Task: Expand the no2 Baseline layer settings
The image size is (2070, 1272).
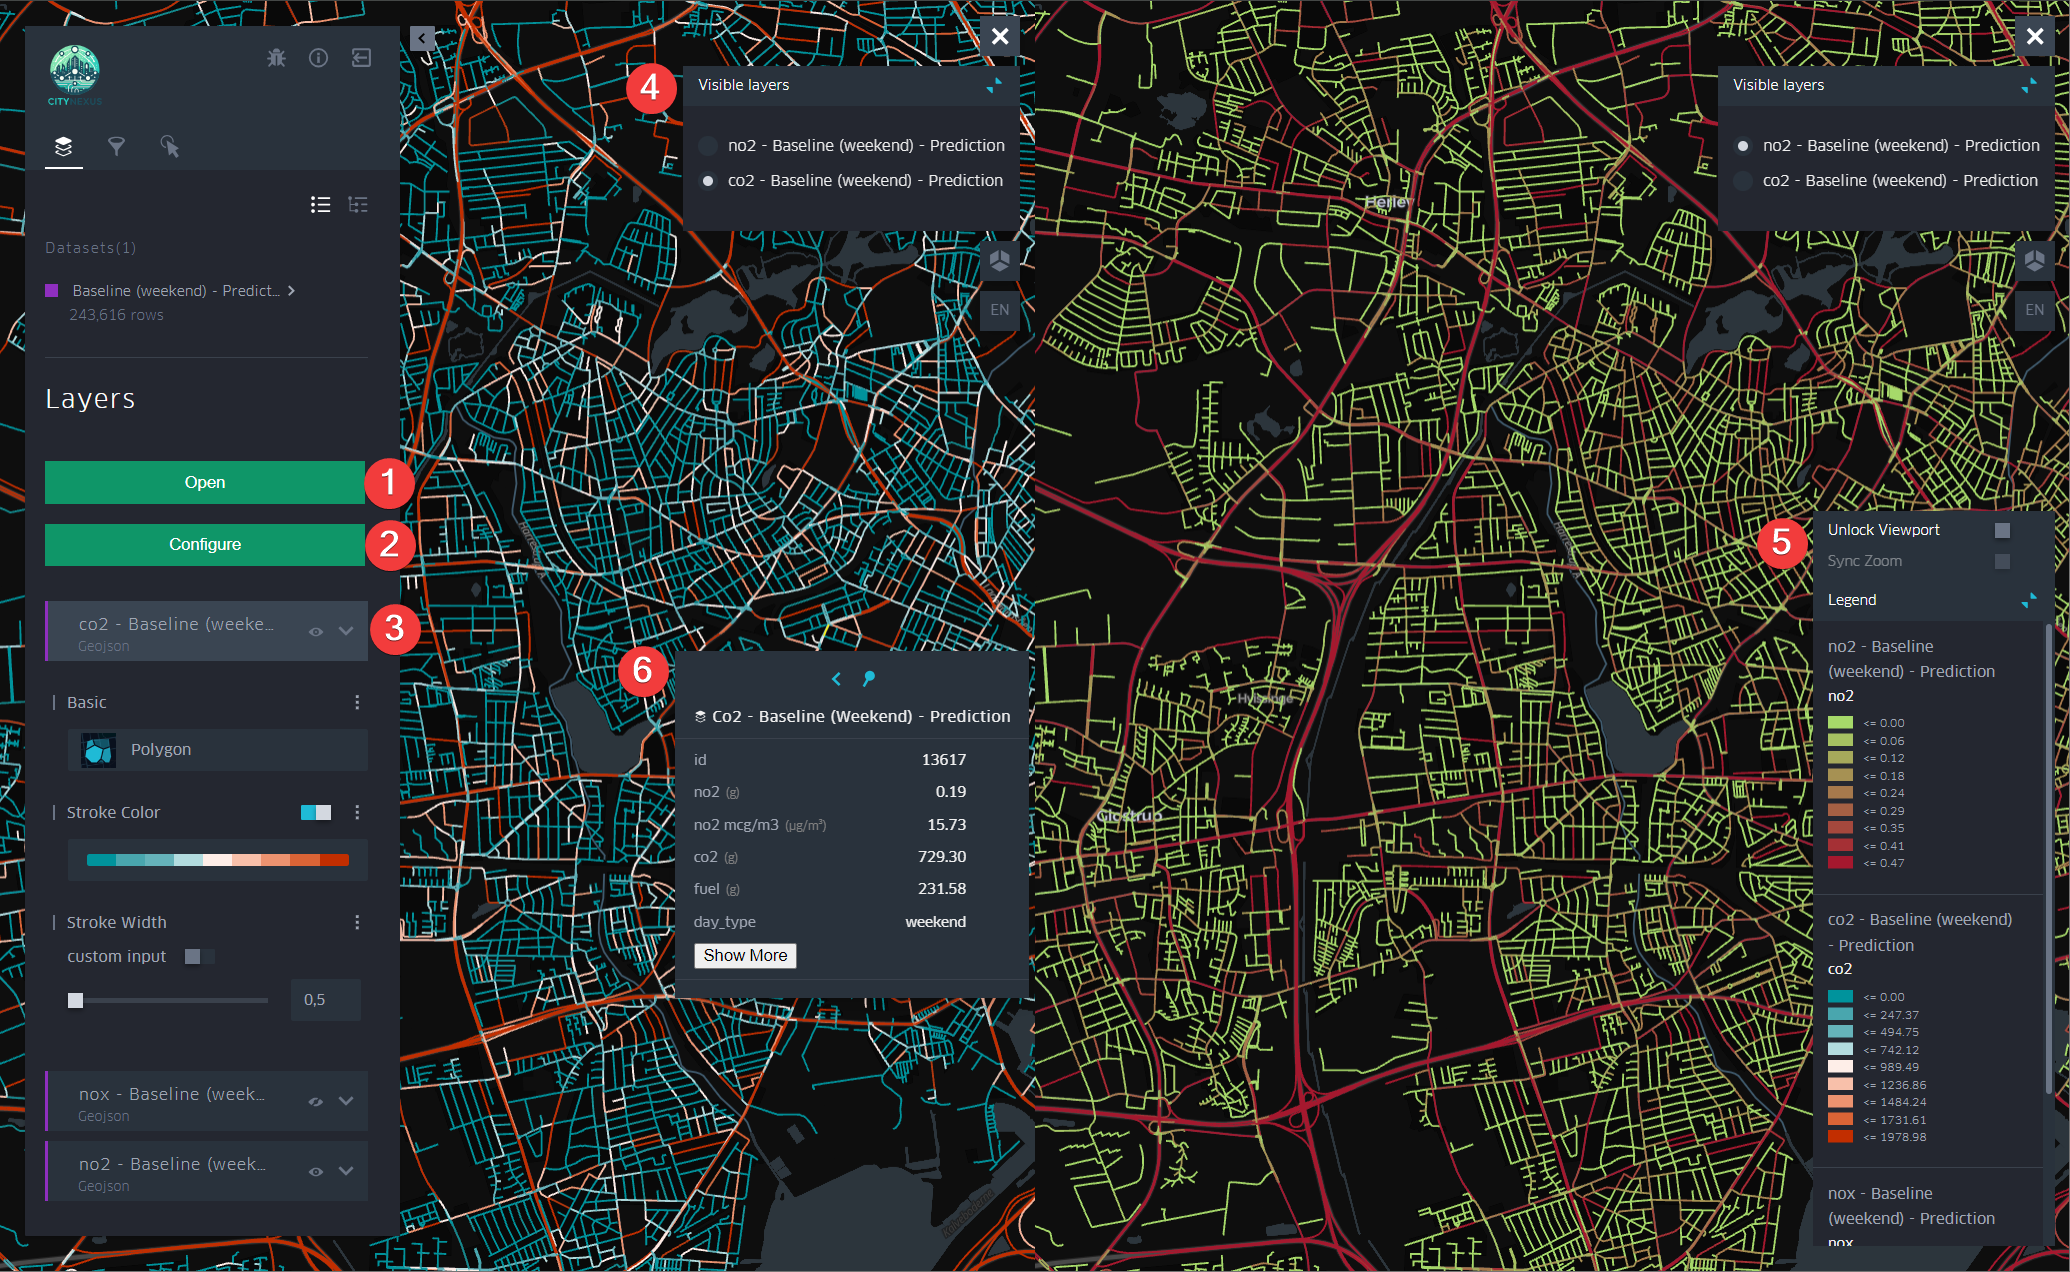Action: (x=346, y=1172)
